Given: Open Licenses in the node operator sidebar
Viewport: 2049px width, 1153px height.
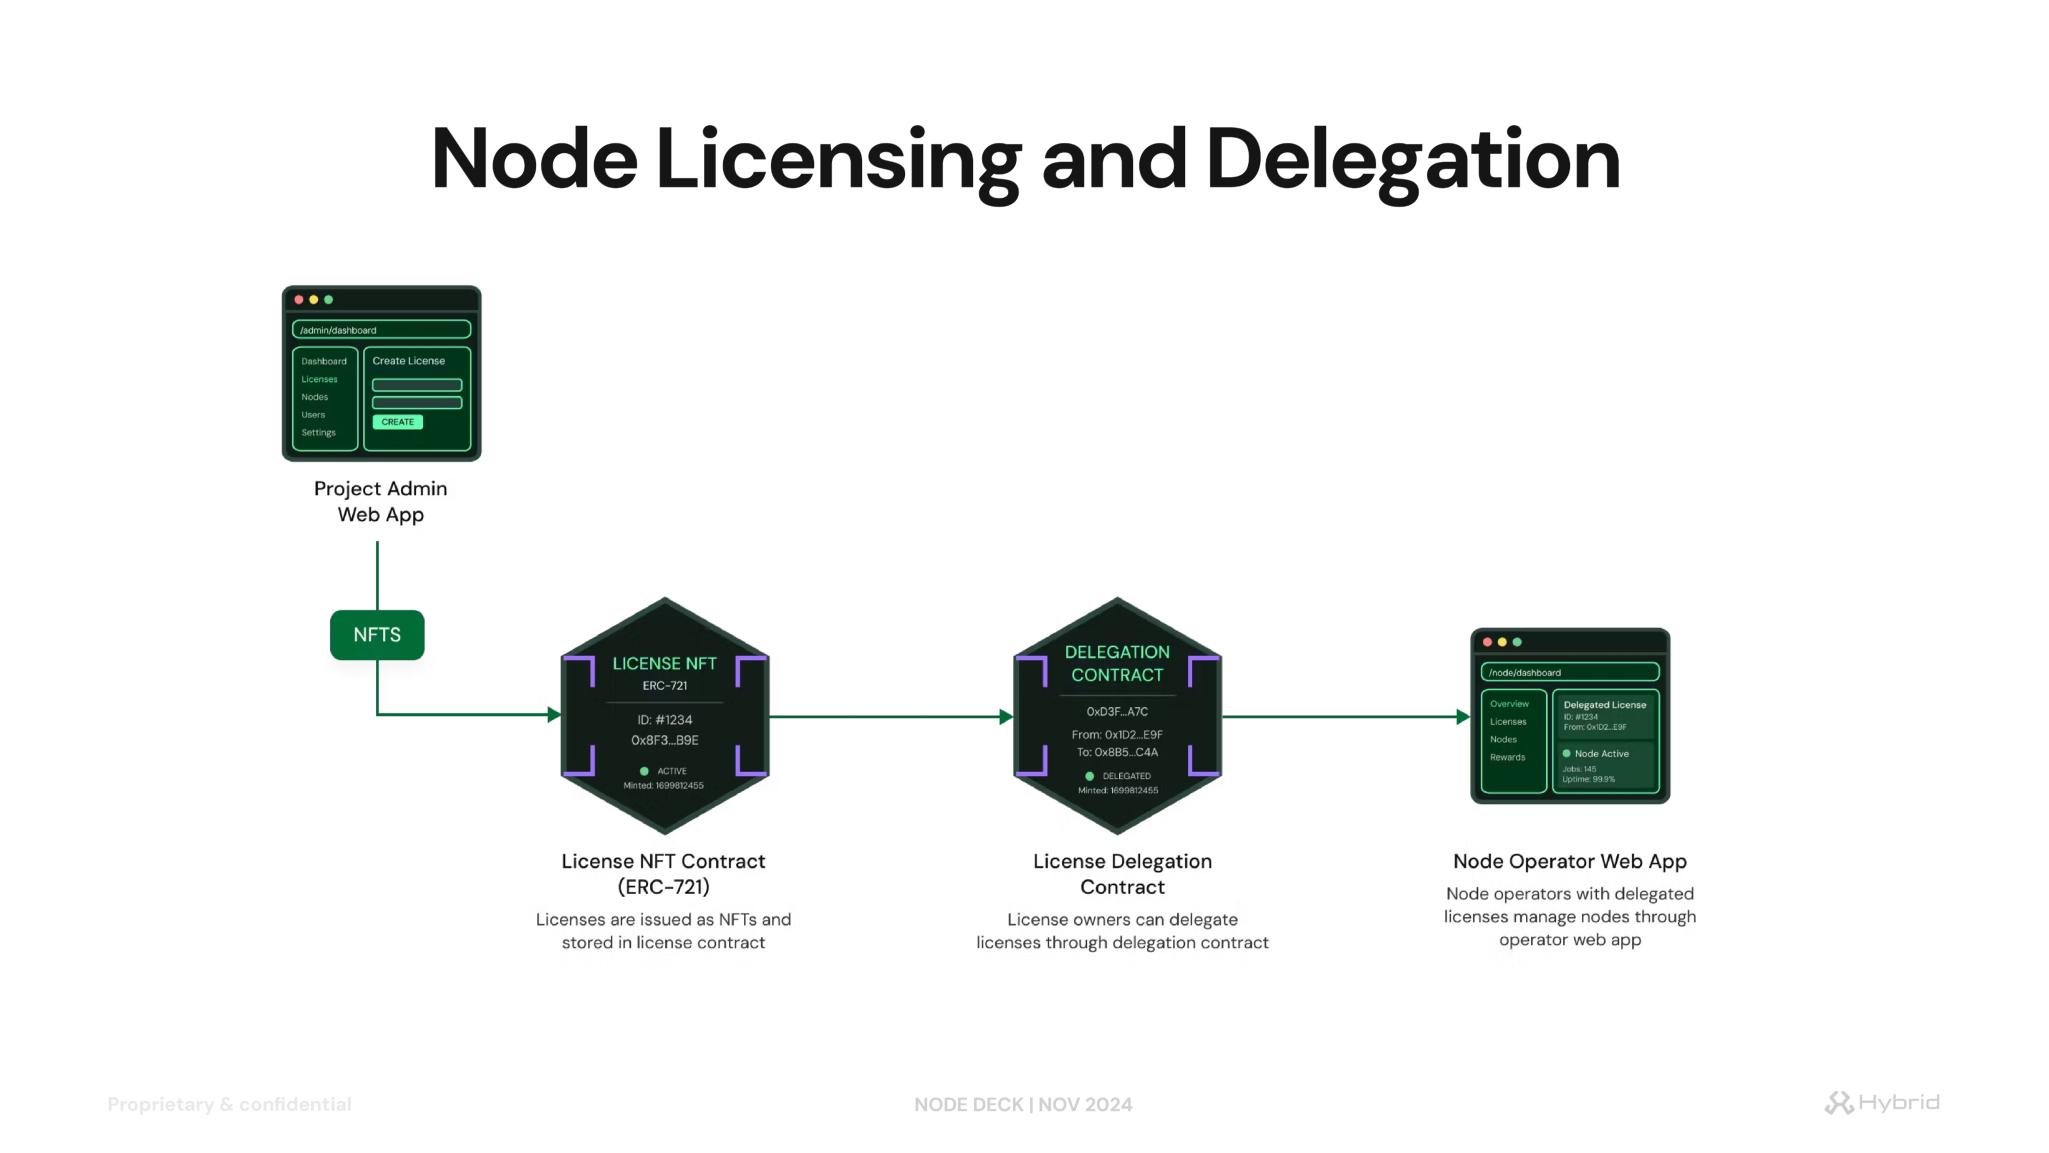Looking at the screenshot, I should 1508,722.
